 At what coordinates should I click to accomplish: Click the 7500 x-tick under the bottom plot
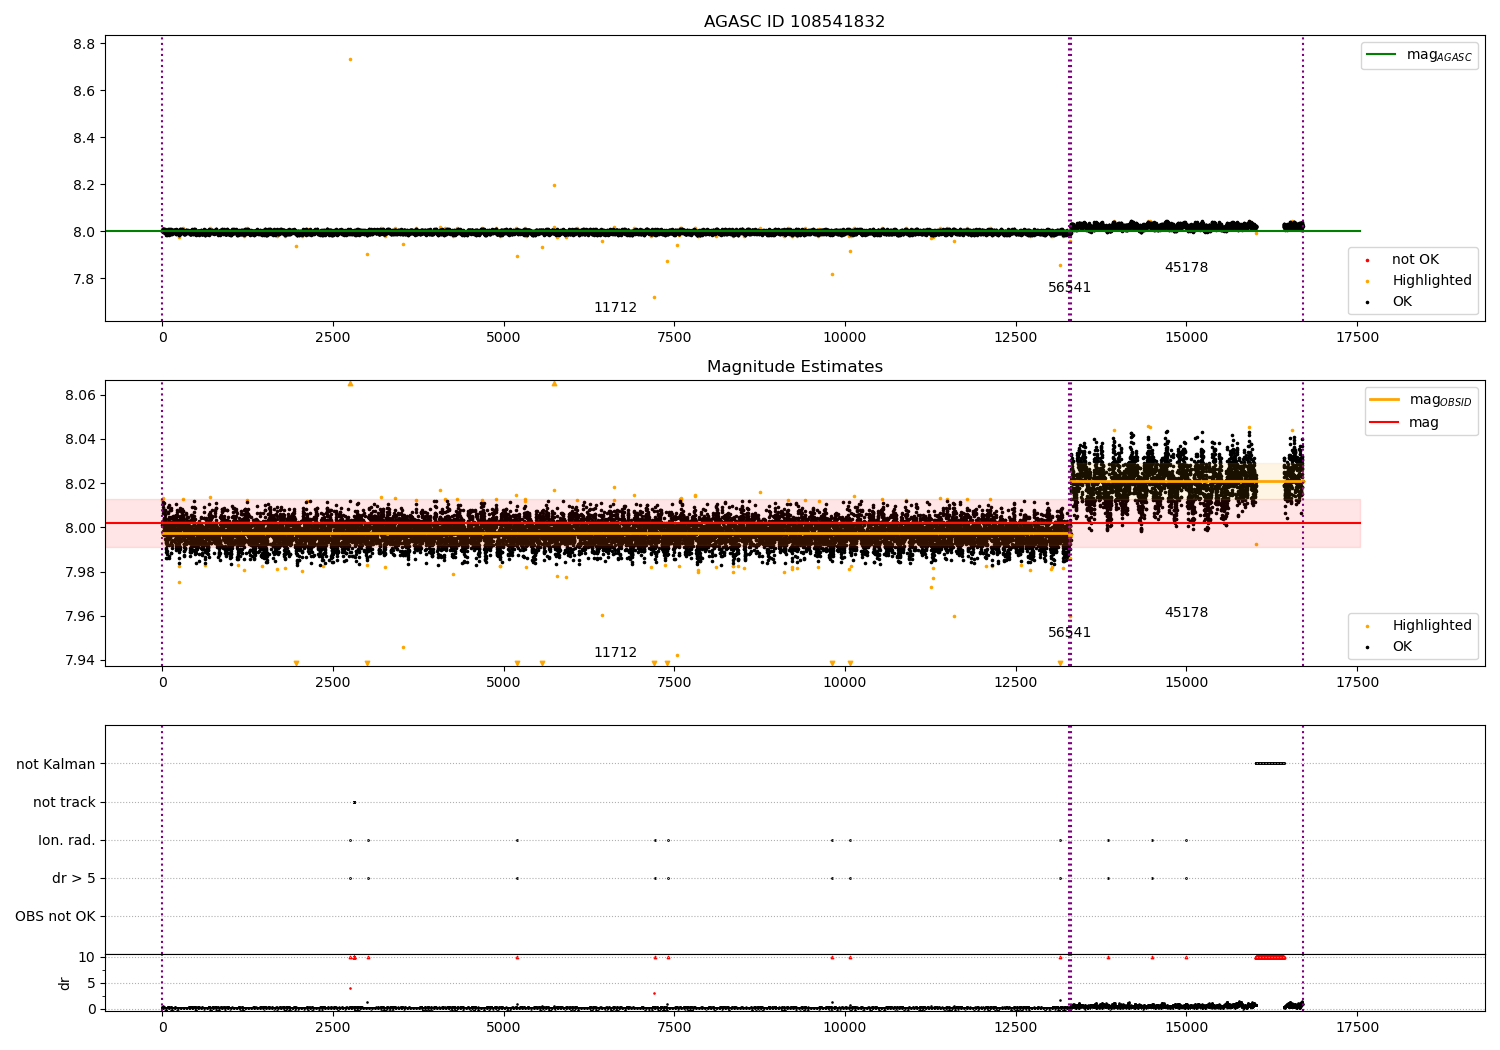[674, 1028]
